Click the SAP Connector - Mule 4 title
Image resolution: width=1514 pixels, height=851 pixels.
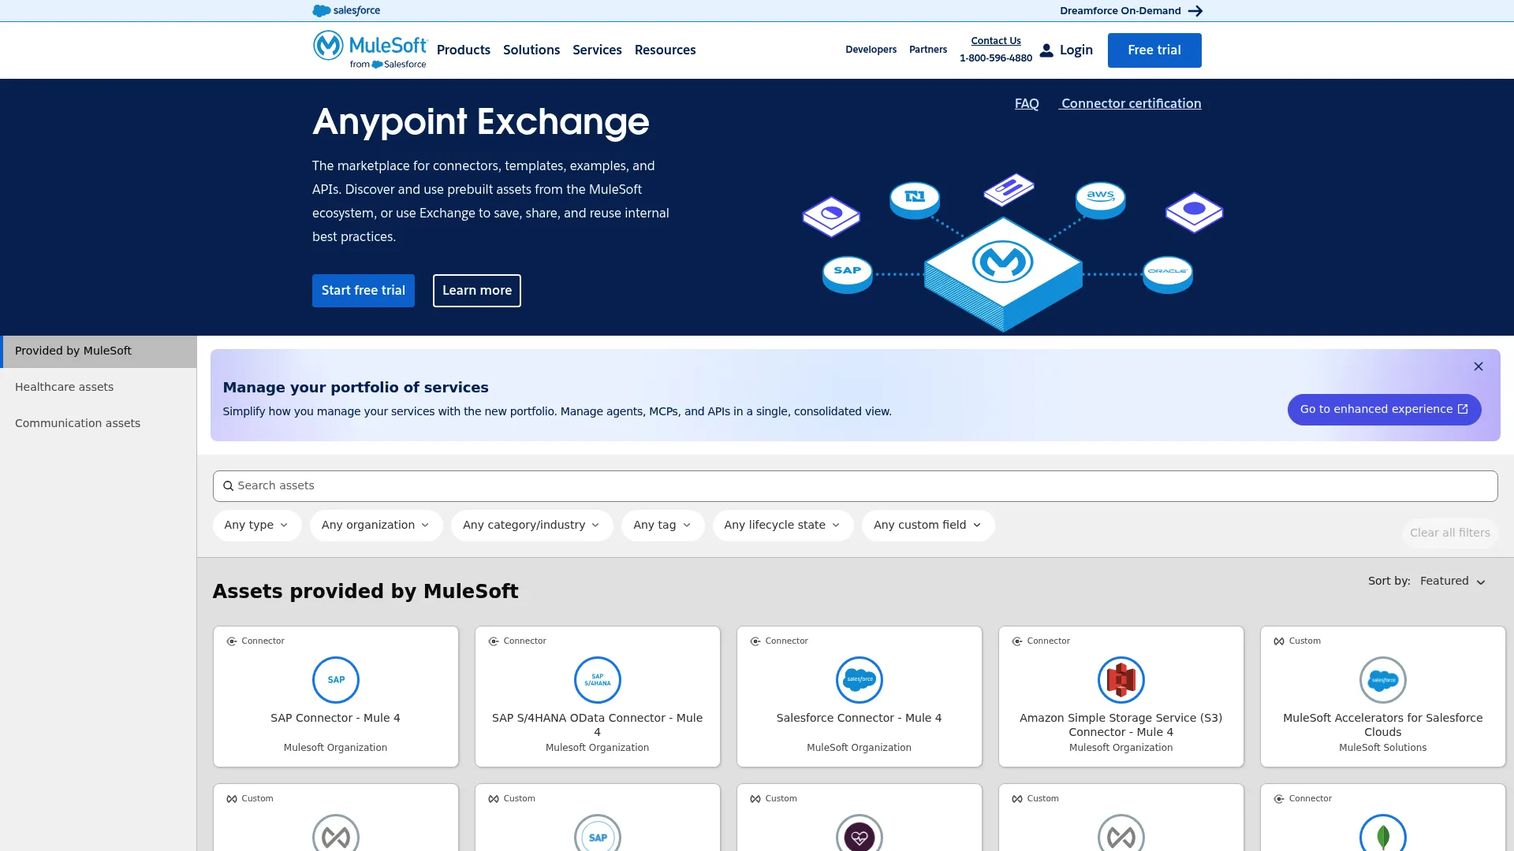335,718
